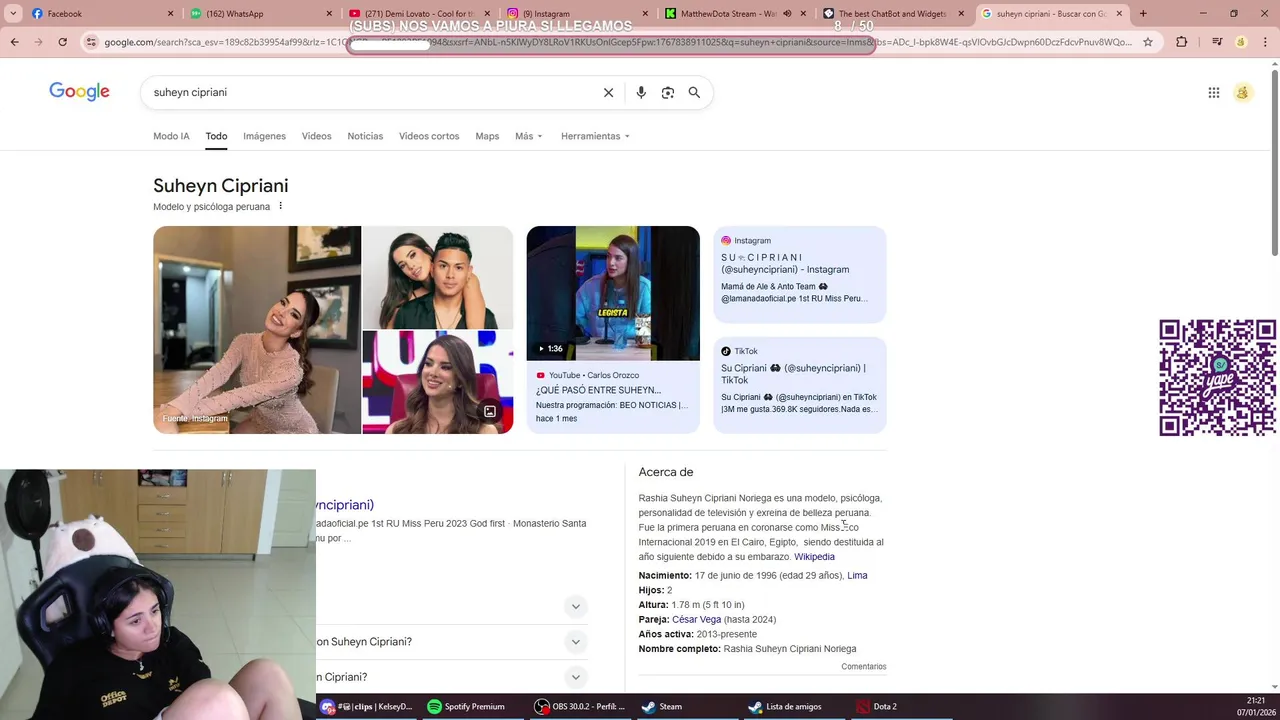The width and height of the screenshot is (1280, 720).
Task: Play the Carlos Orozco YouTube video
Action: [x=613, y=293]
